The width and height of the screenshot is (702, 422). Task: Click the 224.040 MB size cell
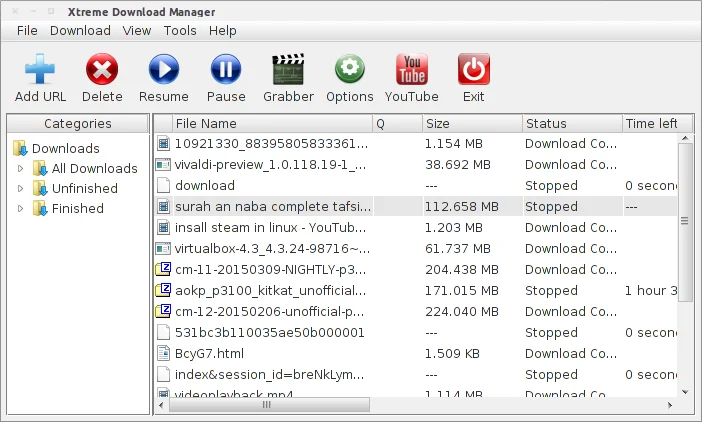pos(462,311)
